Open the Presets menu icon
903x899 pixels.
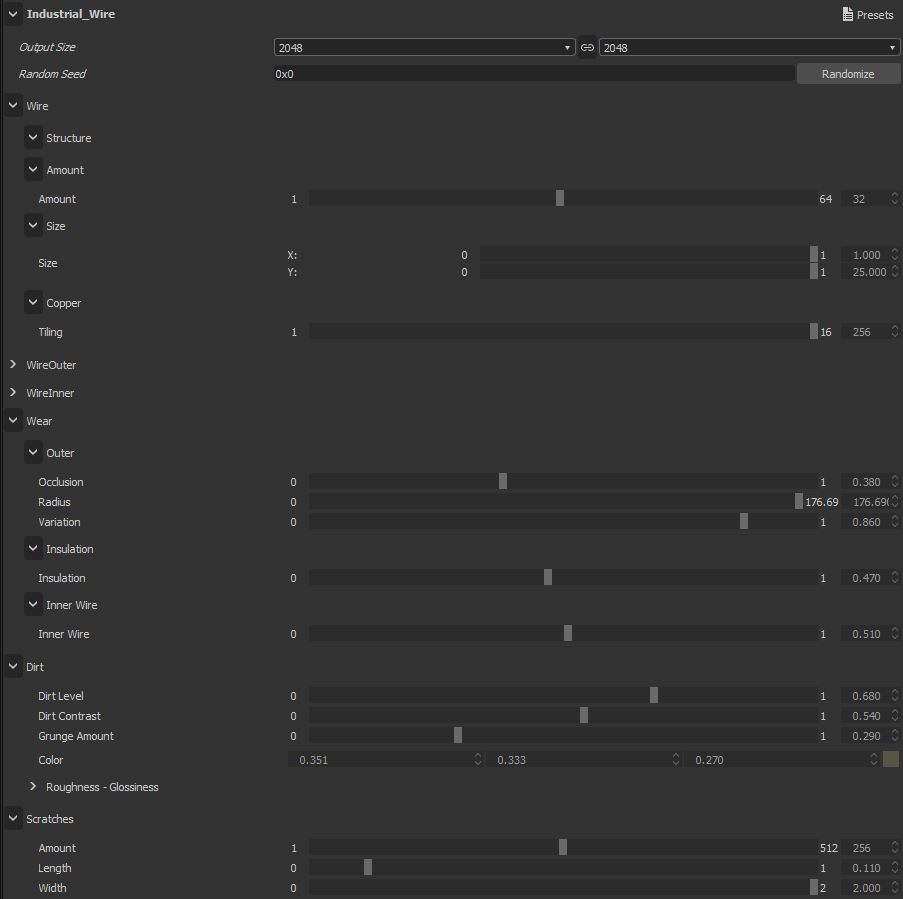tap(847, 14)
